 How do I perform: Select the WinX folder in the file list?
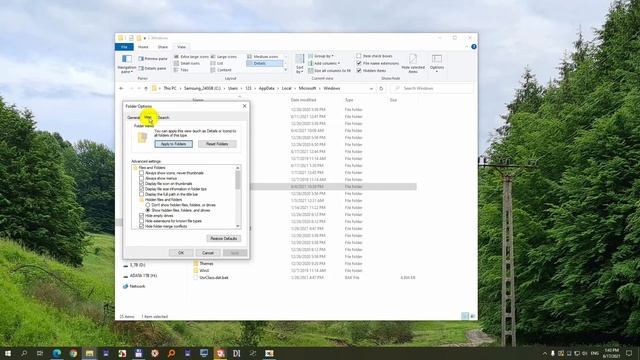[x=201, y=270]
